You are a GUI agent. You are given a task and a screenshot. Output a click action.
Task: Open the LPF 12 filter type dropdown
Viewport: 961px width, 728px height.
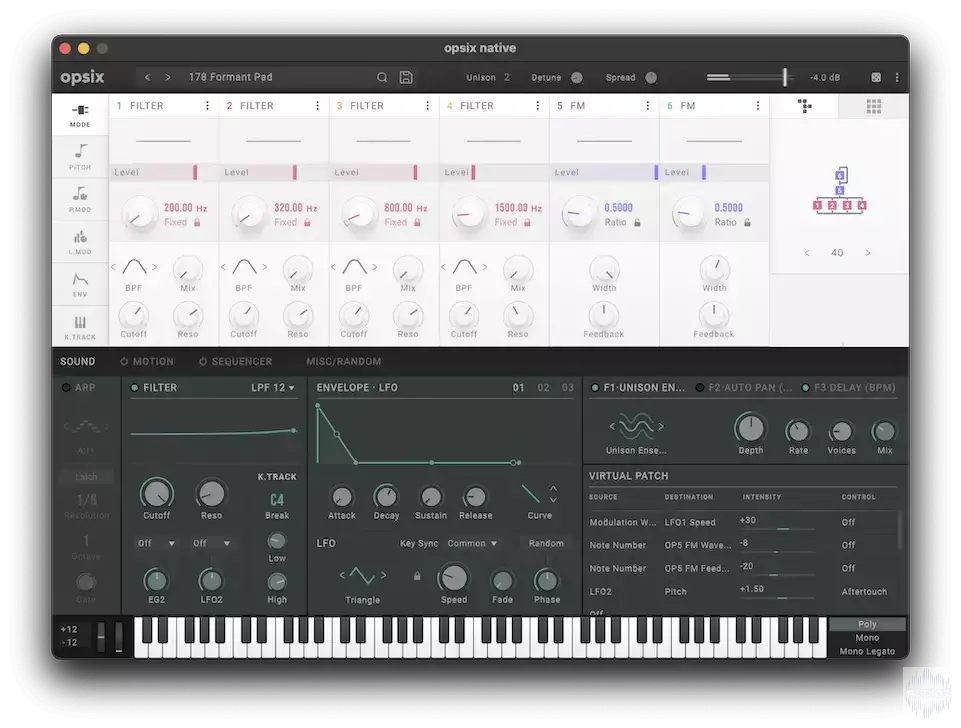click(x=273, y=387)
